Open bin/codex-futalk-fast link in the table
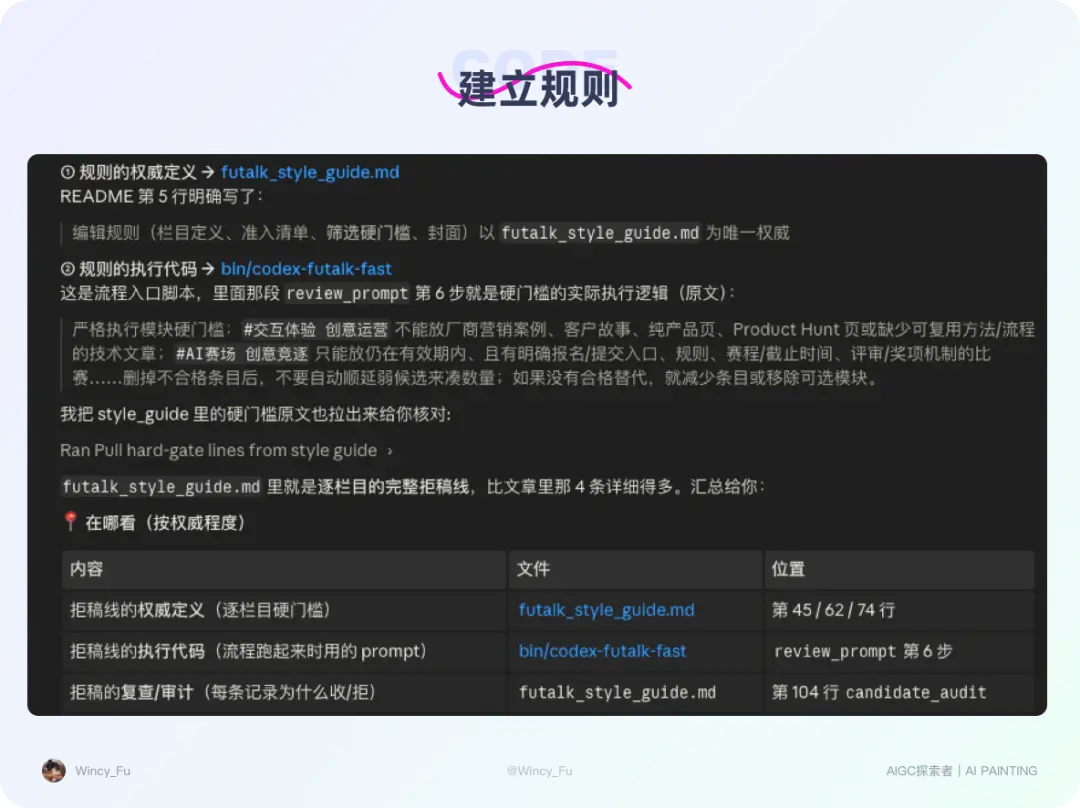The width and height of the screenshot is (1080, 808). tap(602, 651)
